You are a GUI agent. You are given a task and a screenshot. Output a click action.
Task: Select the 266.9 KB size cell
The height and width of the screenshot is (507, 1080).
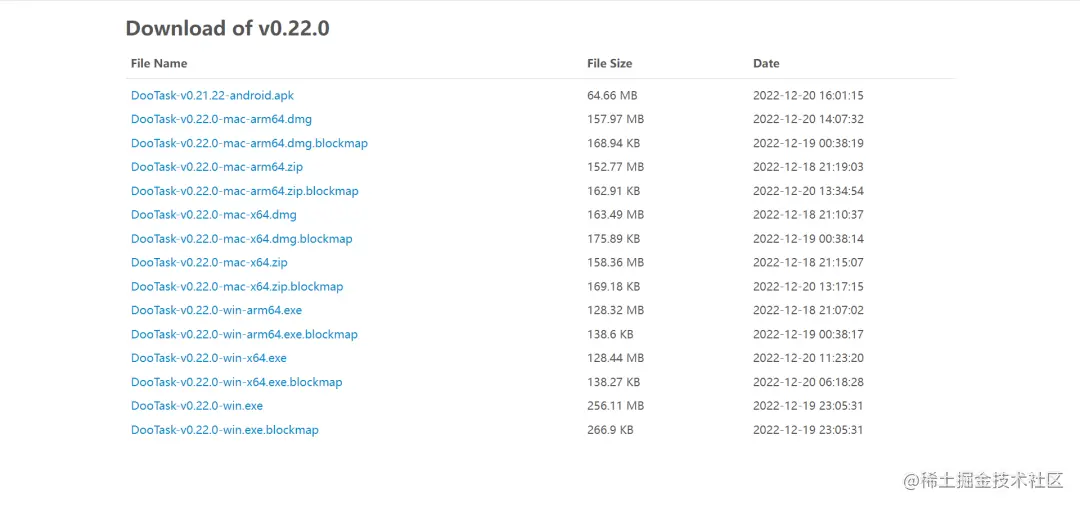pyautogui.click(x=610, y=430)
